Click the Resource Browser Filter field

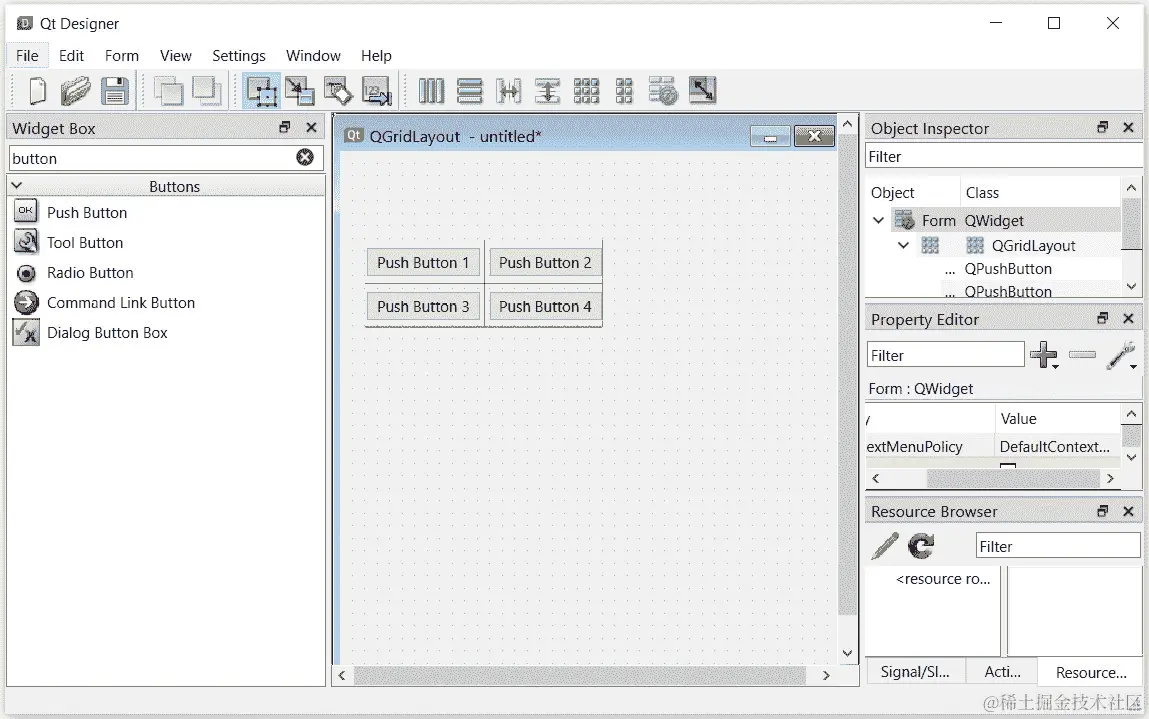tap(1058, 546)
